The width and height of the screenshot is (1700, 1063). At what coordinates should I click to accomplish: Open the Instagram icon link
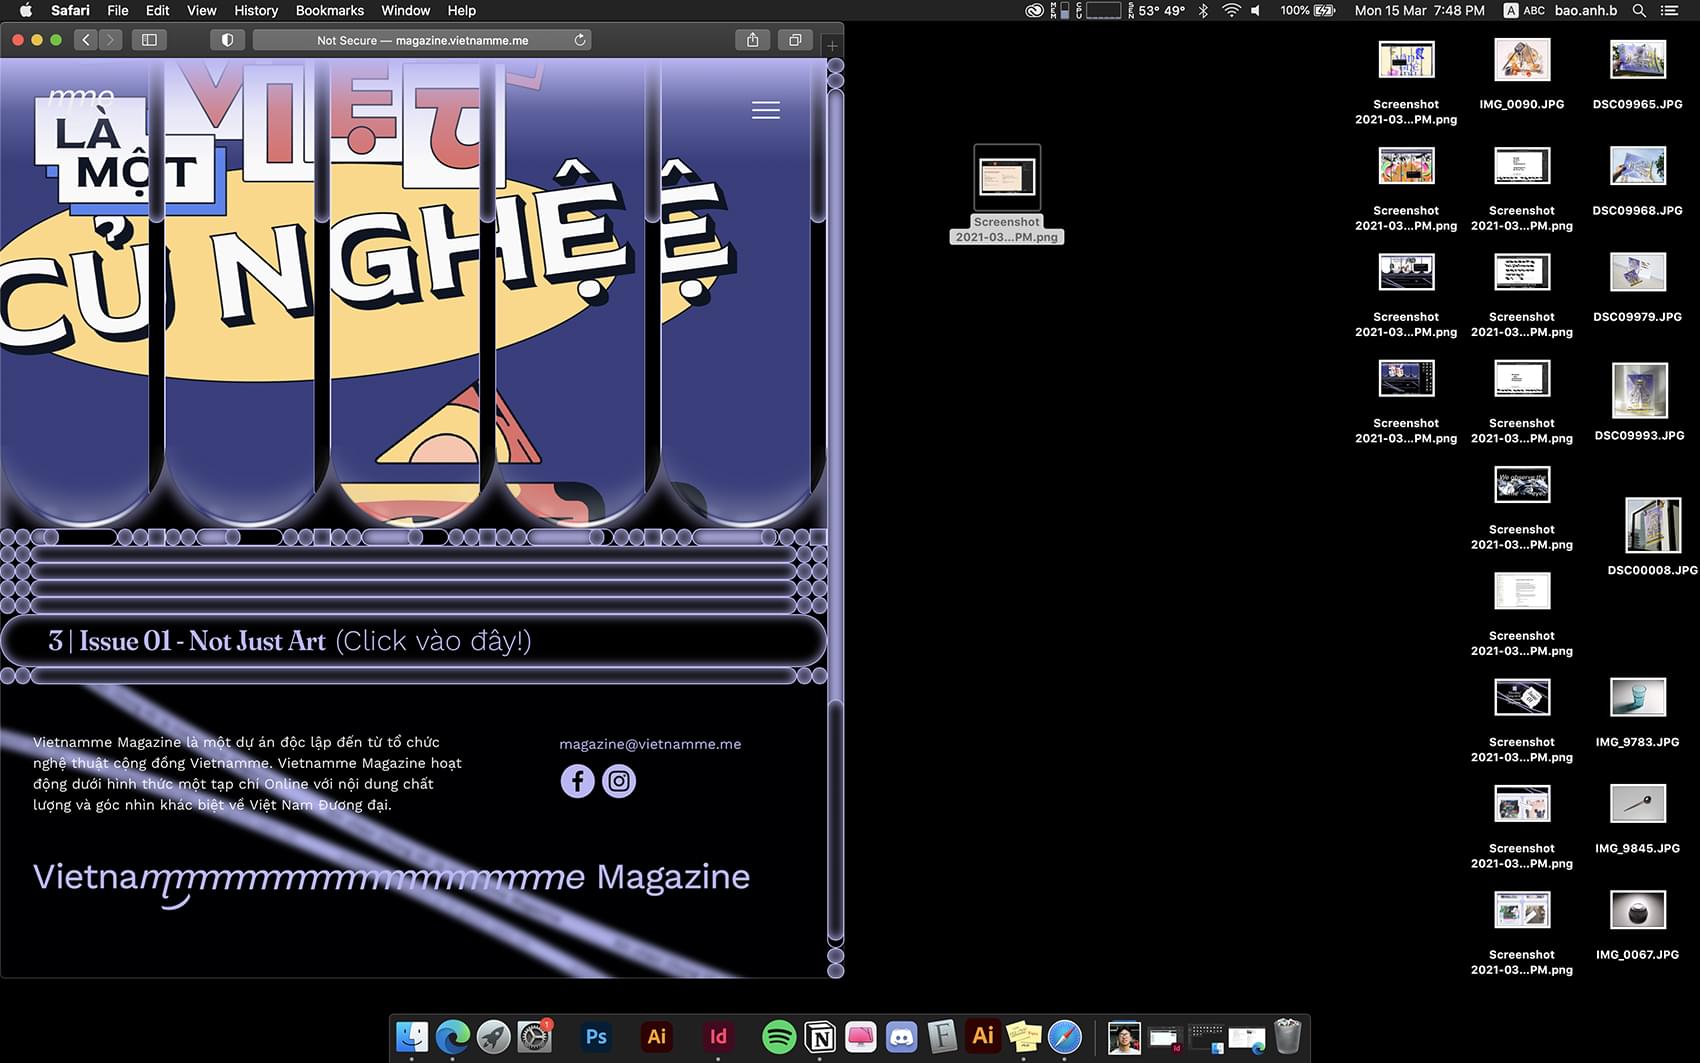pos(619,781)
